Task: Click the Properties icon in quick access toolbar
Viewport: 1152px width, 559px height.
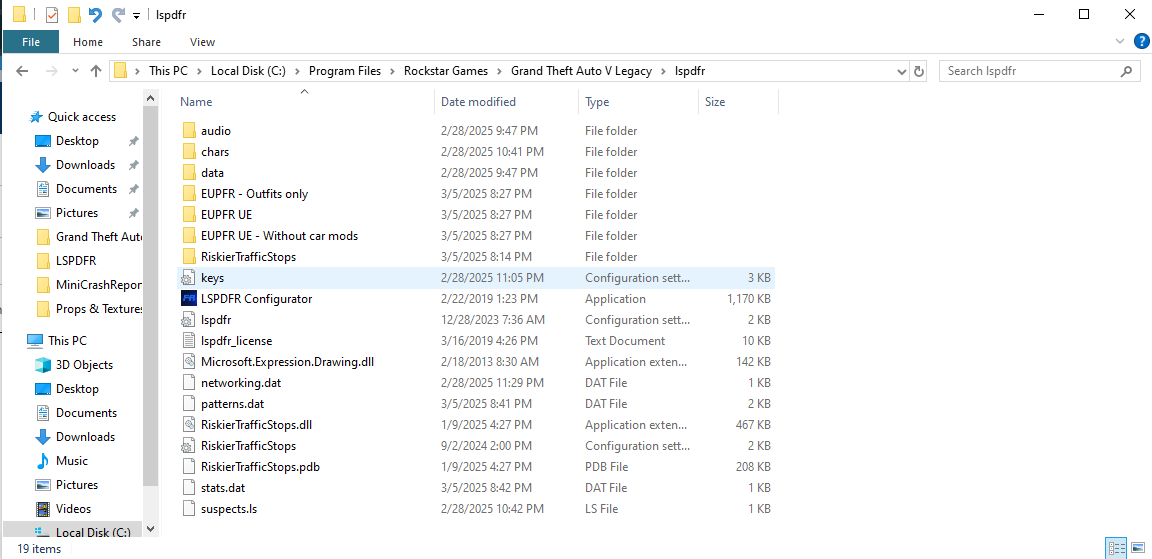Action: pyautogui.click(x=51, y=14)
